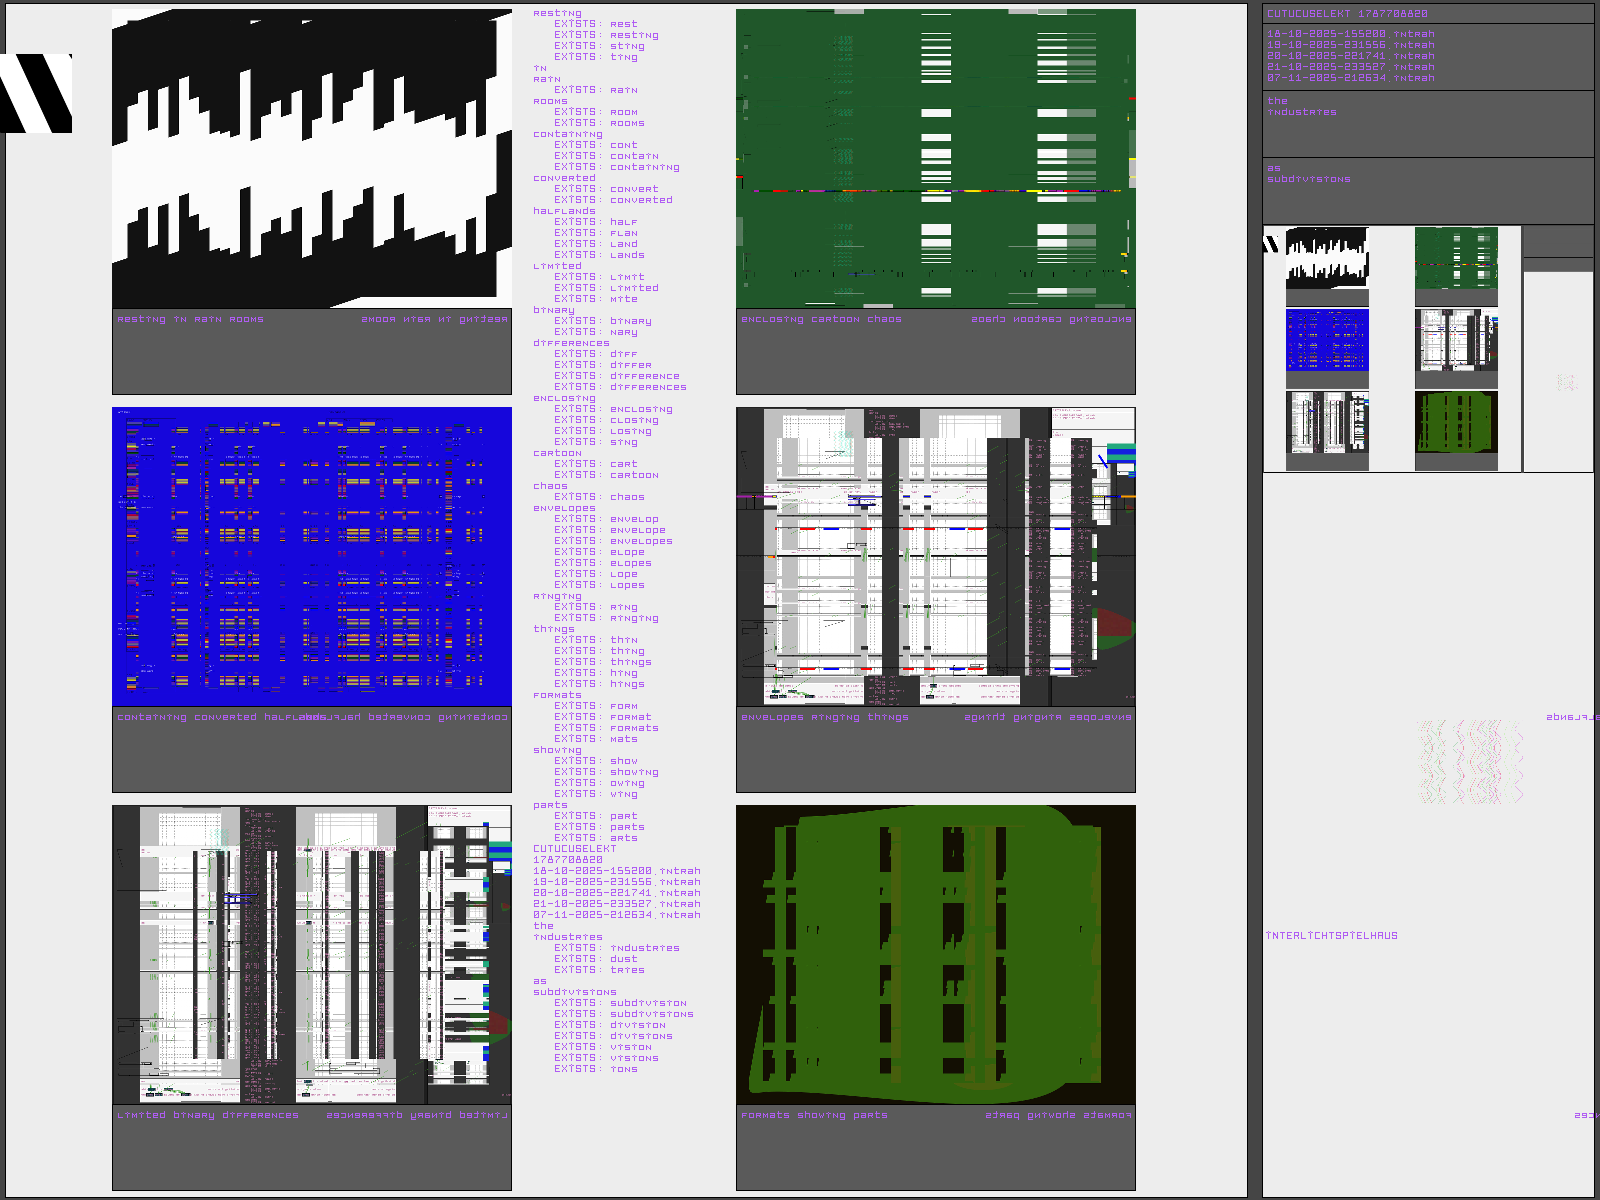The height and width of the screenshot is (1200, 1600).
Task: Open the 'limited binary differences' image
Action: (x=311, y=954)
